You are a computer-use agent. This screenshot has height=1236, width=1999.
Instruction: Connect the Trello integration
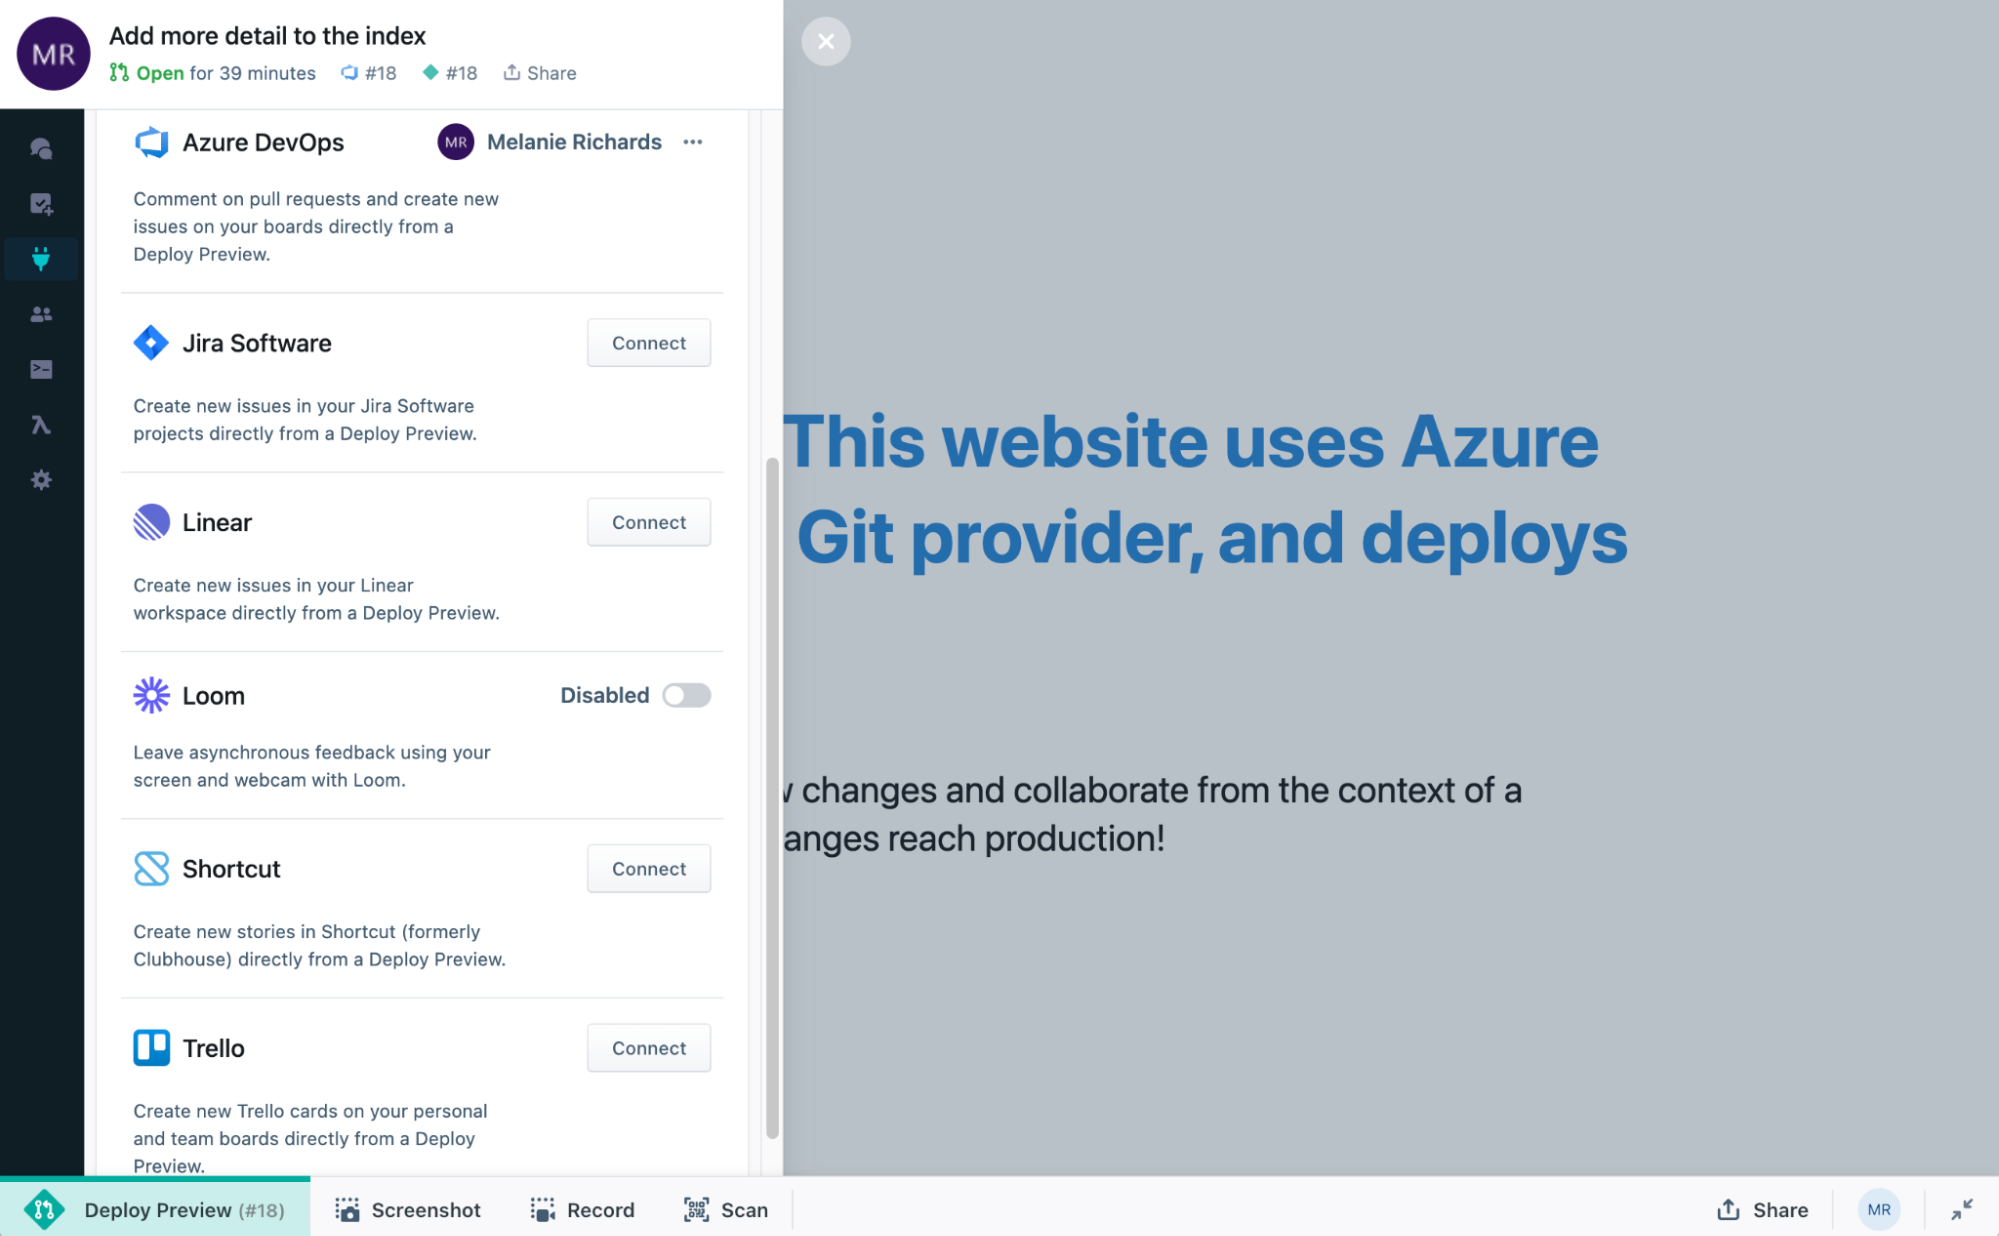648,1048
